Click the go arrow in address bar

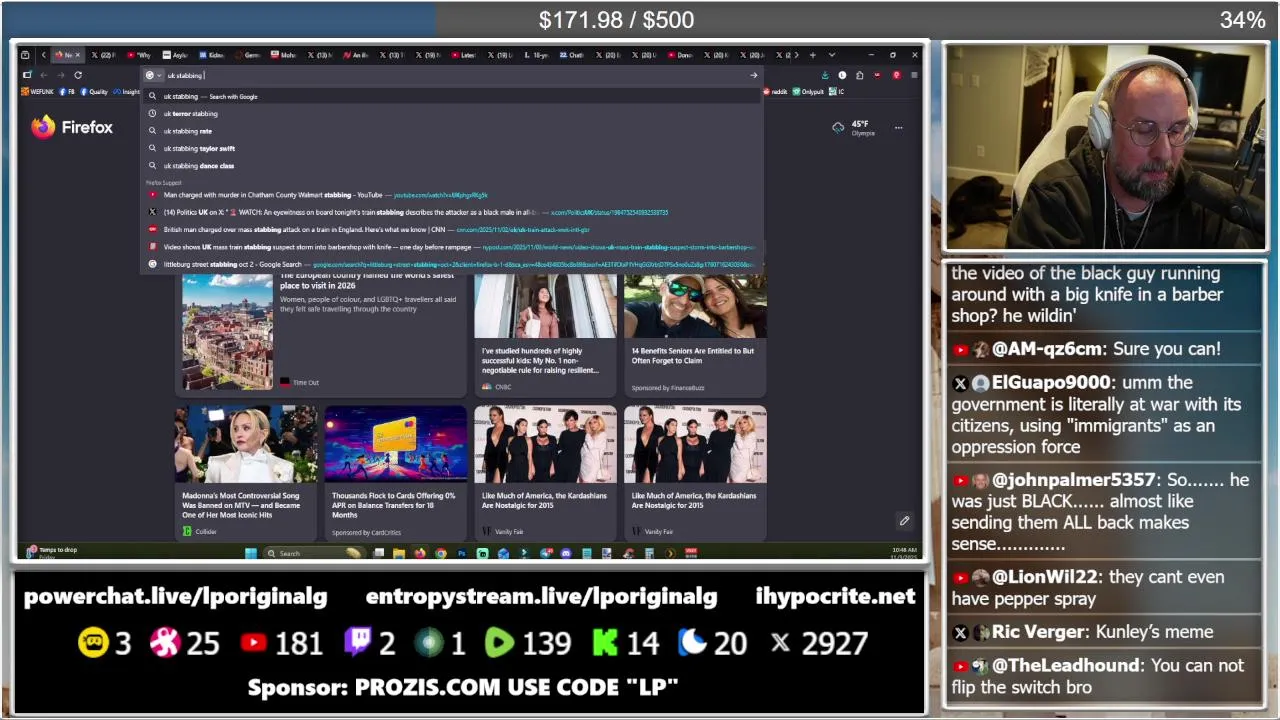point(754,75)
